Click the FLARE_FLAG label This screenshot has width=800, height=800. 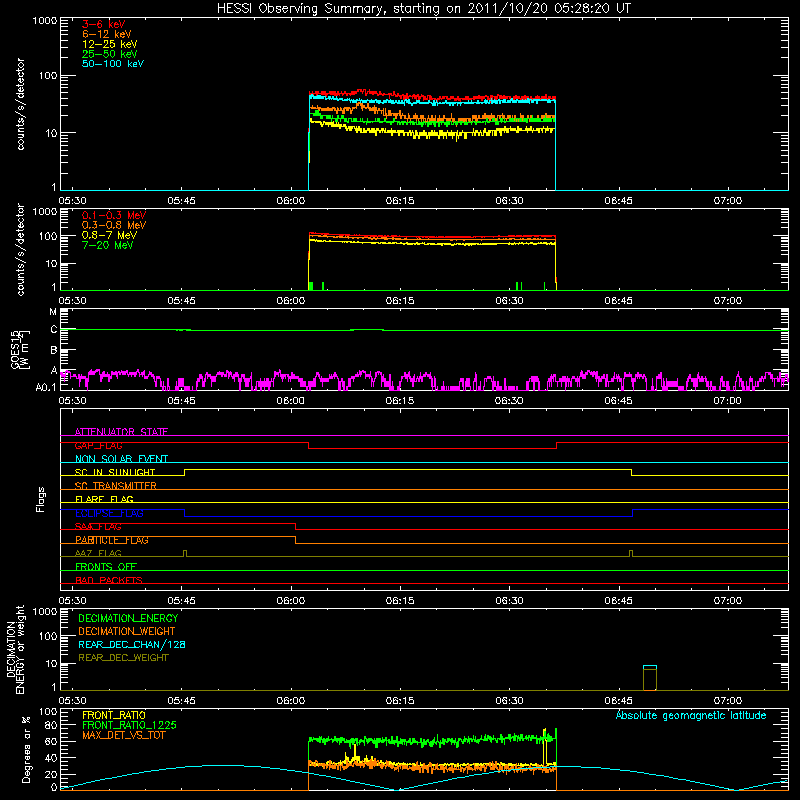[104, 499]
